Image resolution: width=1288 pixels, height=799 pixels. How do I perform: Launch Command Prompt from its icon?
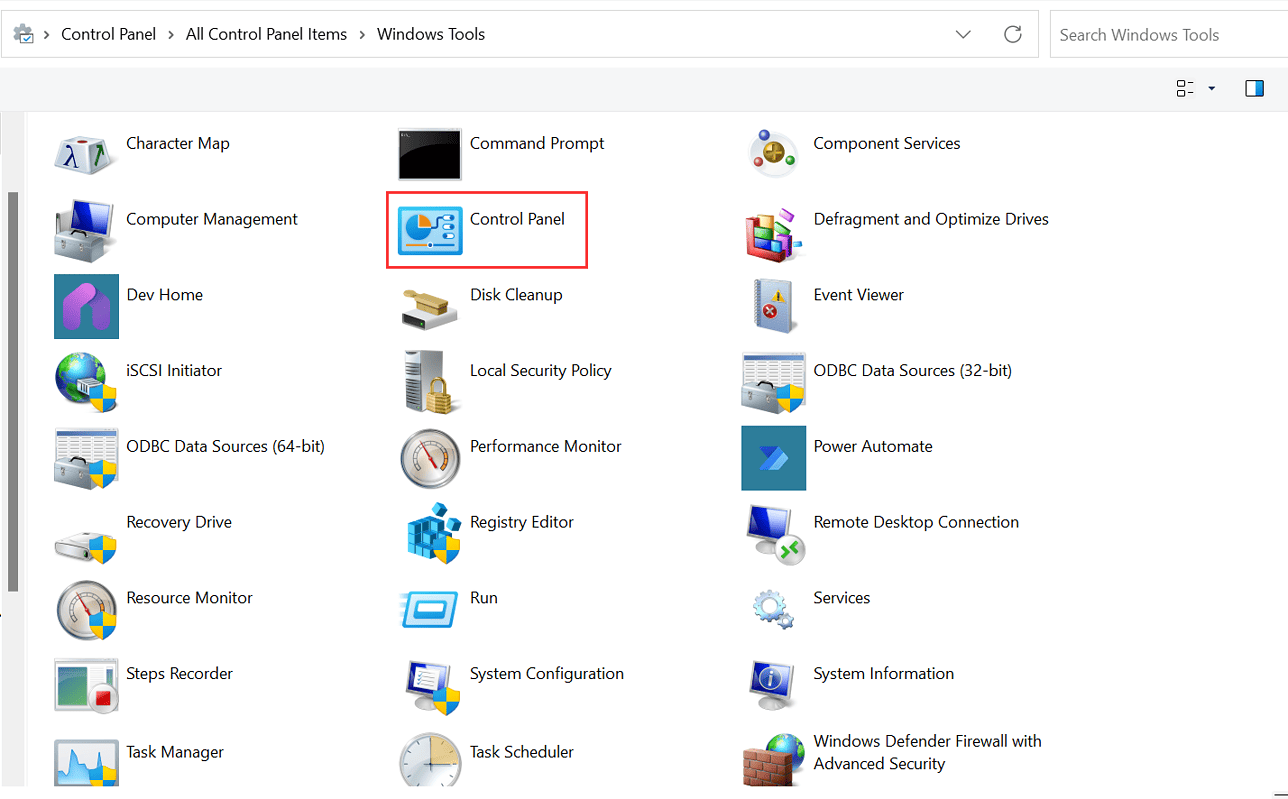click(430, 155)
